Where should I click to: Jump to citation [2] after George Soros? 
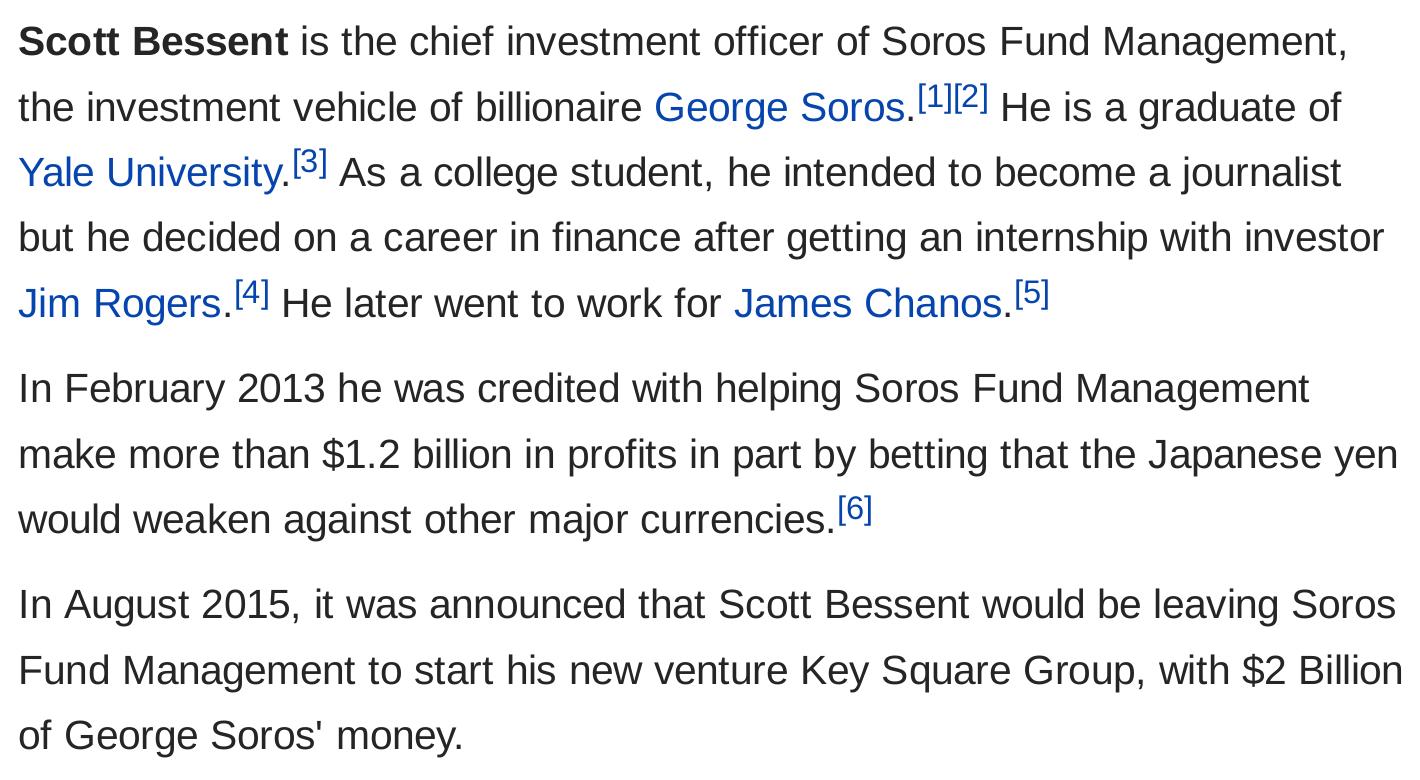pyautogui.click(x=970, y=98)
